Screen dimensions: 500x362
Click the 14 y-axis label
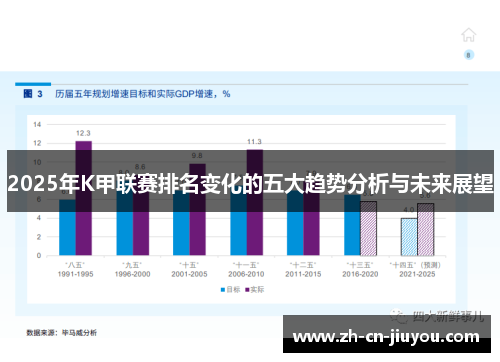tap(37, 125)
